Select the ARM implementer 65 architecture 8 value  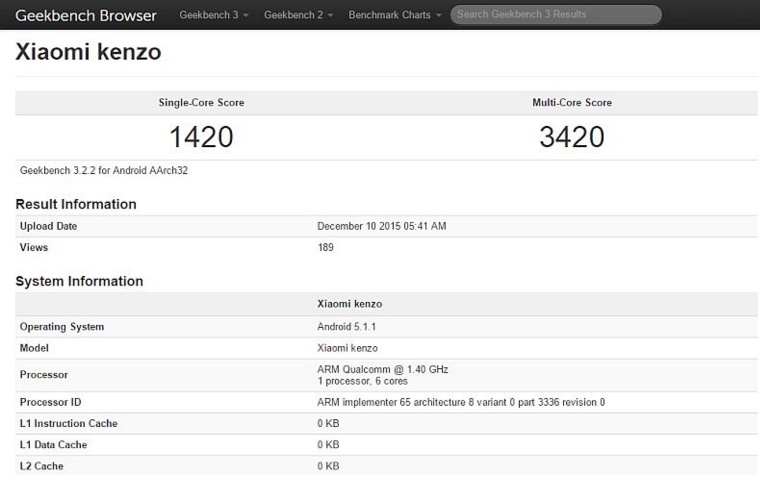tap(461, 402)
